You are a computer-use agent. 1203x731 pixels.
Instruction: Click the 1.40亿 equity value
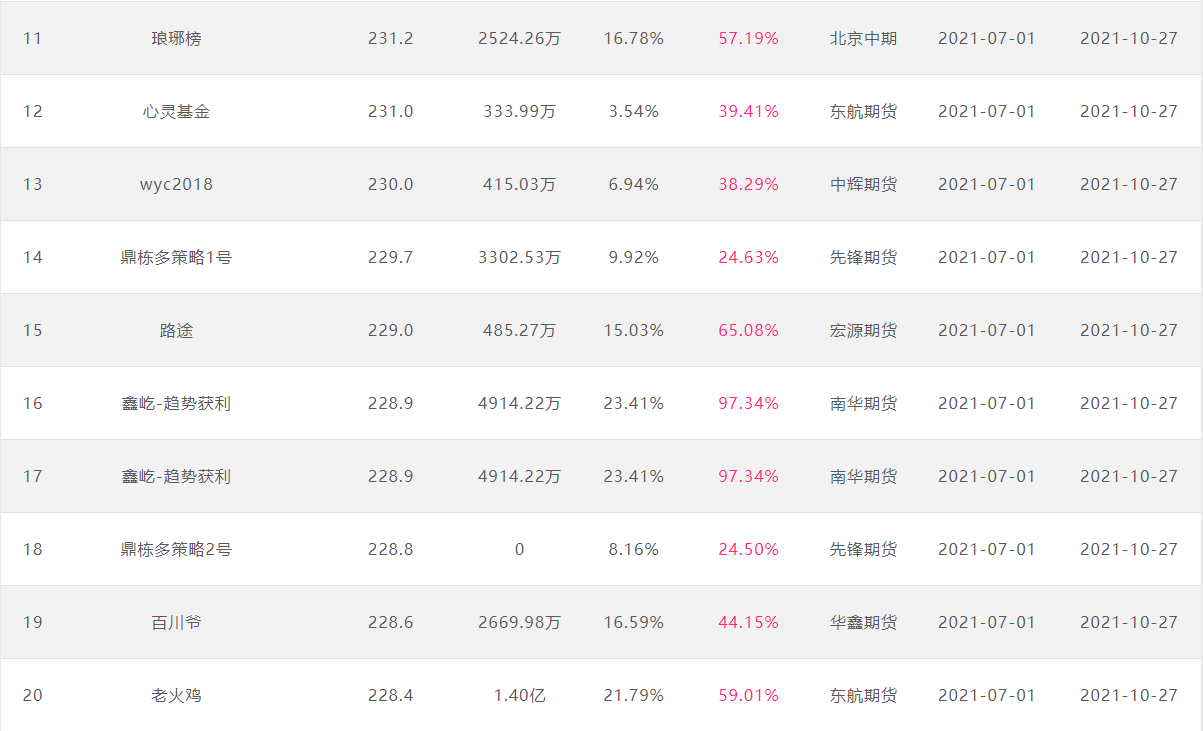point(519,695)
